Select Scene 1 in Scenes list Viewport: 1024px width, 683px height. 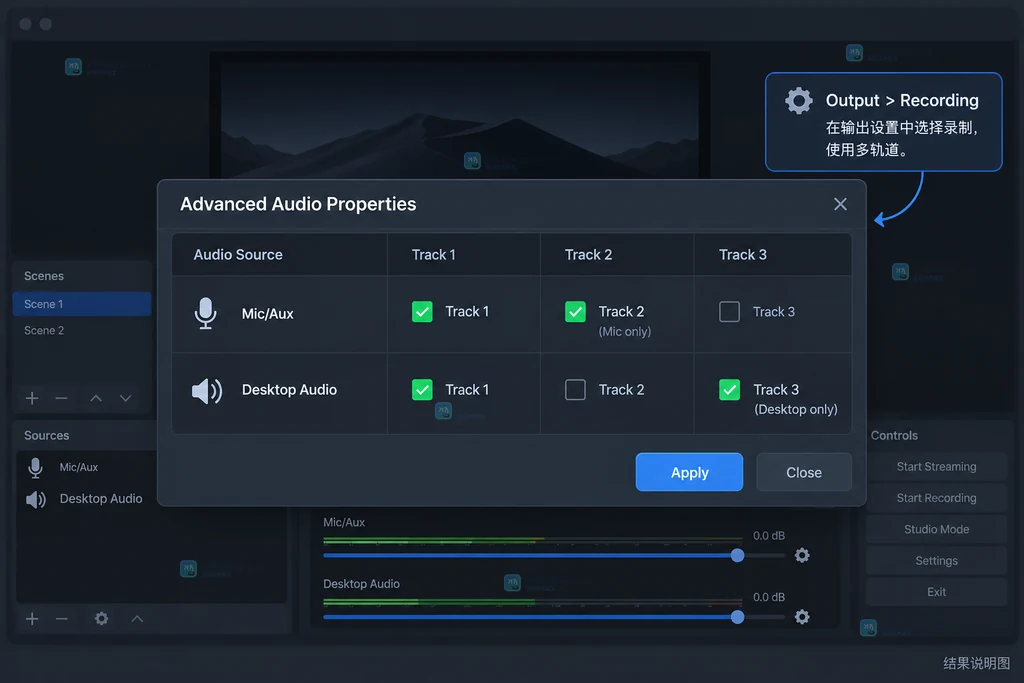[82, 304]
